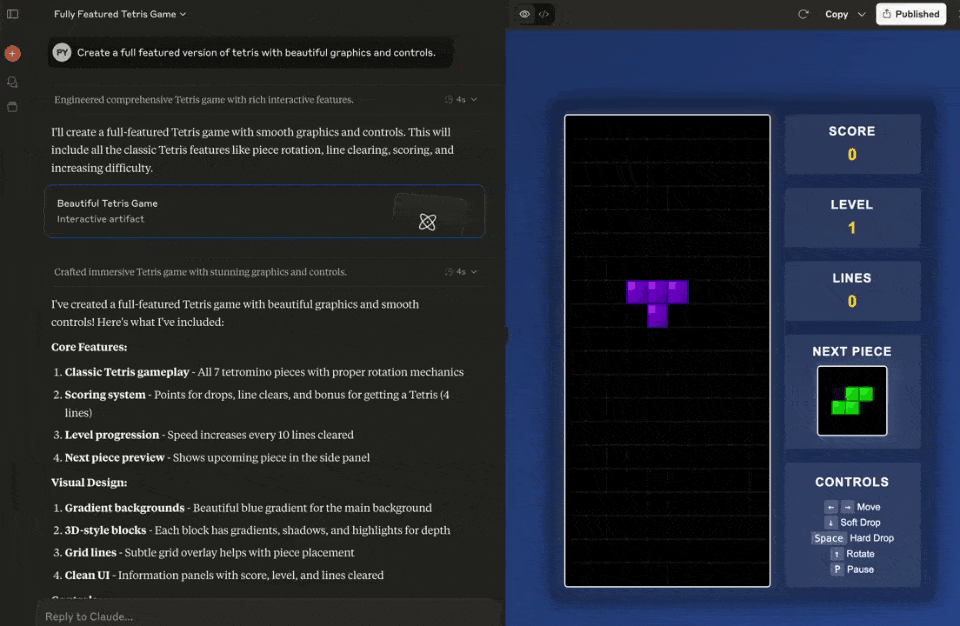
Task: Expand the second thinking summary (4s)
Action: (x=461, y=272)
